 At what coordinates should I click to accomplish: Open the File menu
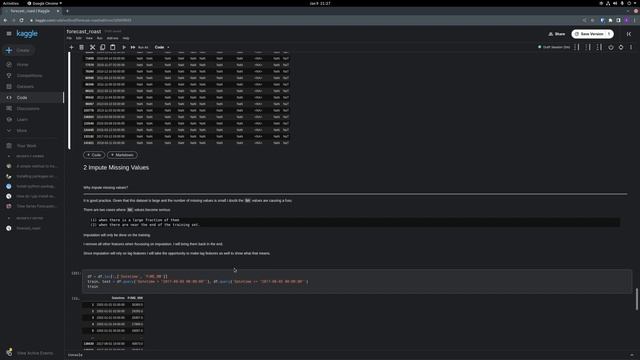click(69, 38)
